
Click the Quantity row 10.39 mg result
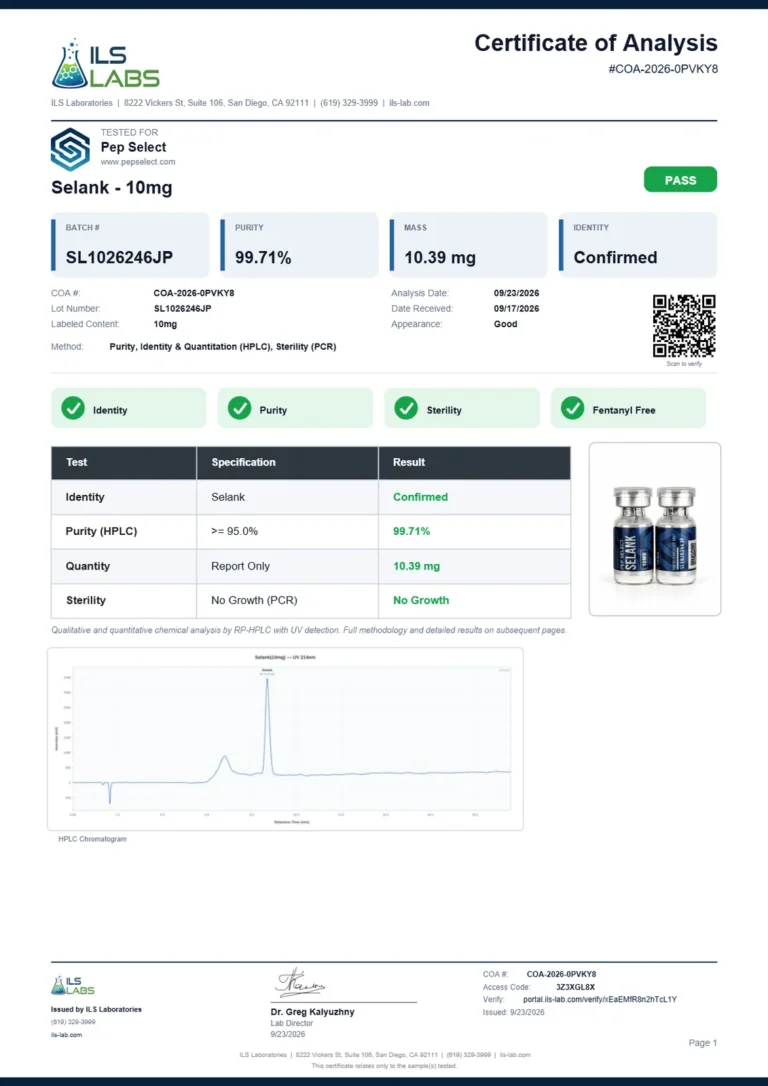[416, 566]
